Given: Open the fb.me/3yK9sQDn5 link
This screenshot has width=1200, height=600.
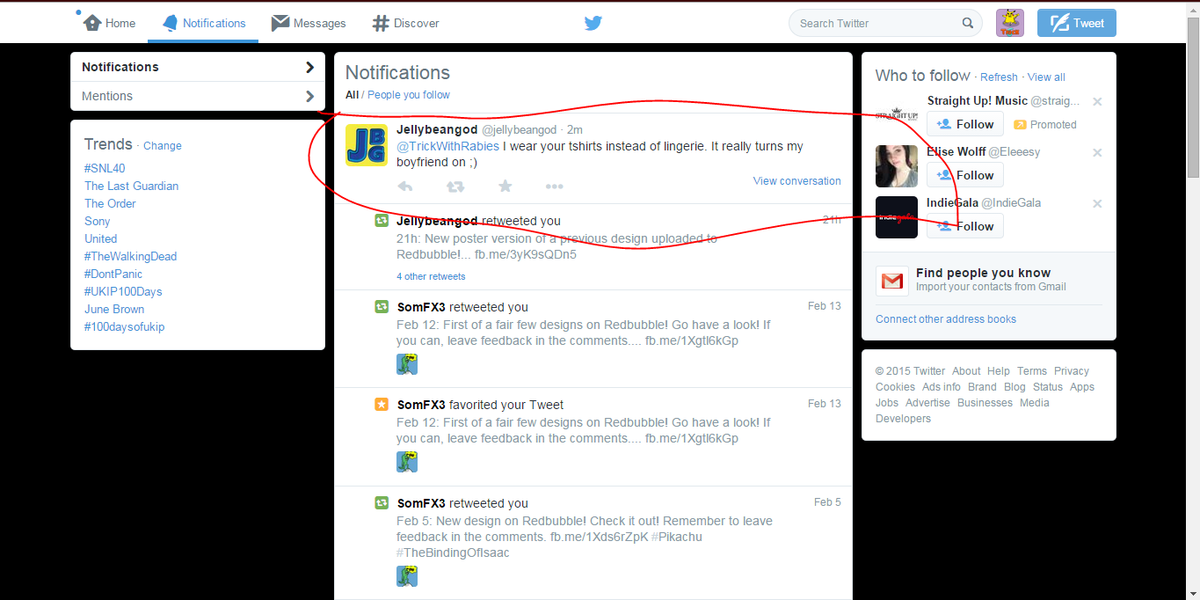Looking at the screenshot, I should pyautogui.click(x=525, y=254).
